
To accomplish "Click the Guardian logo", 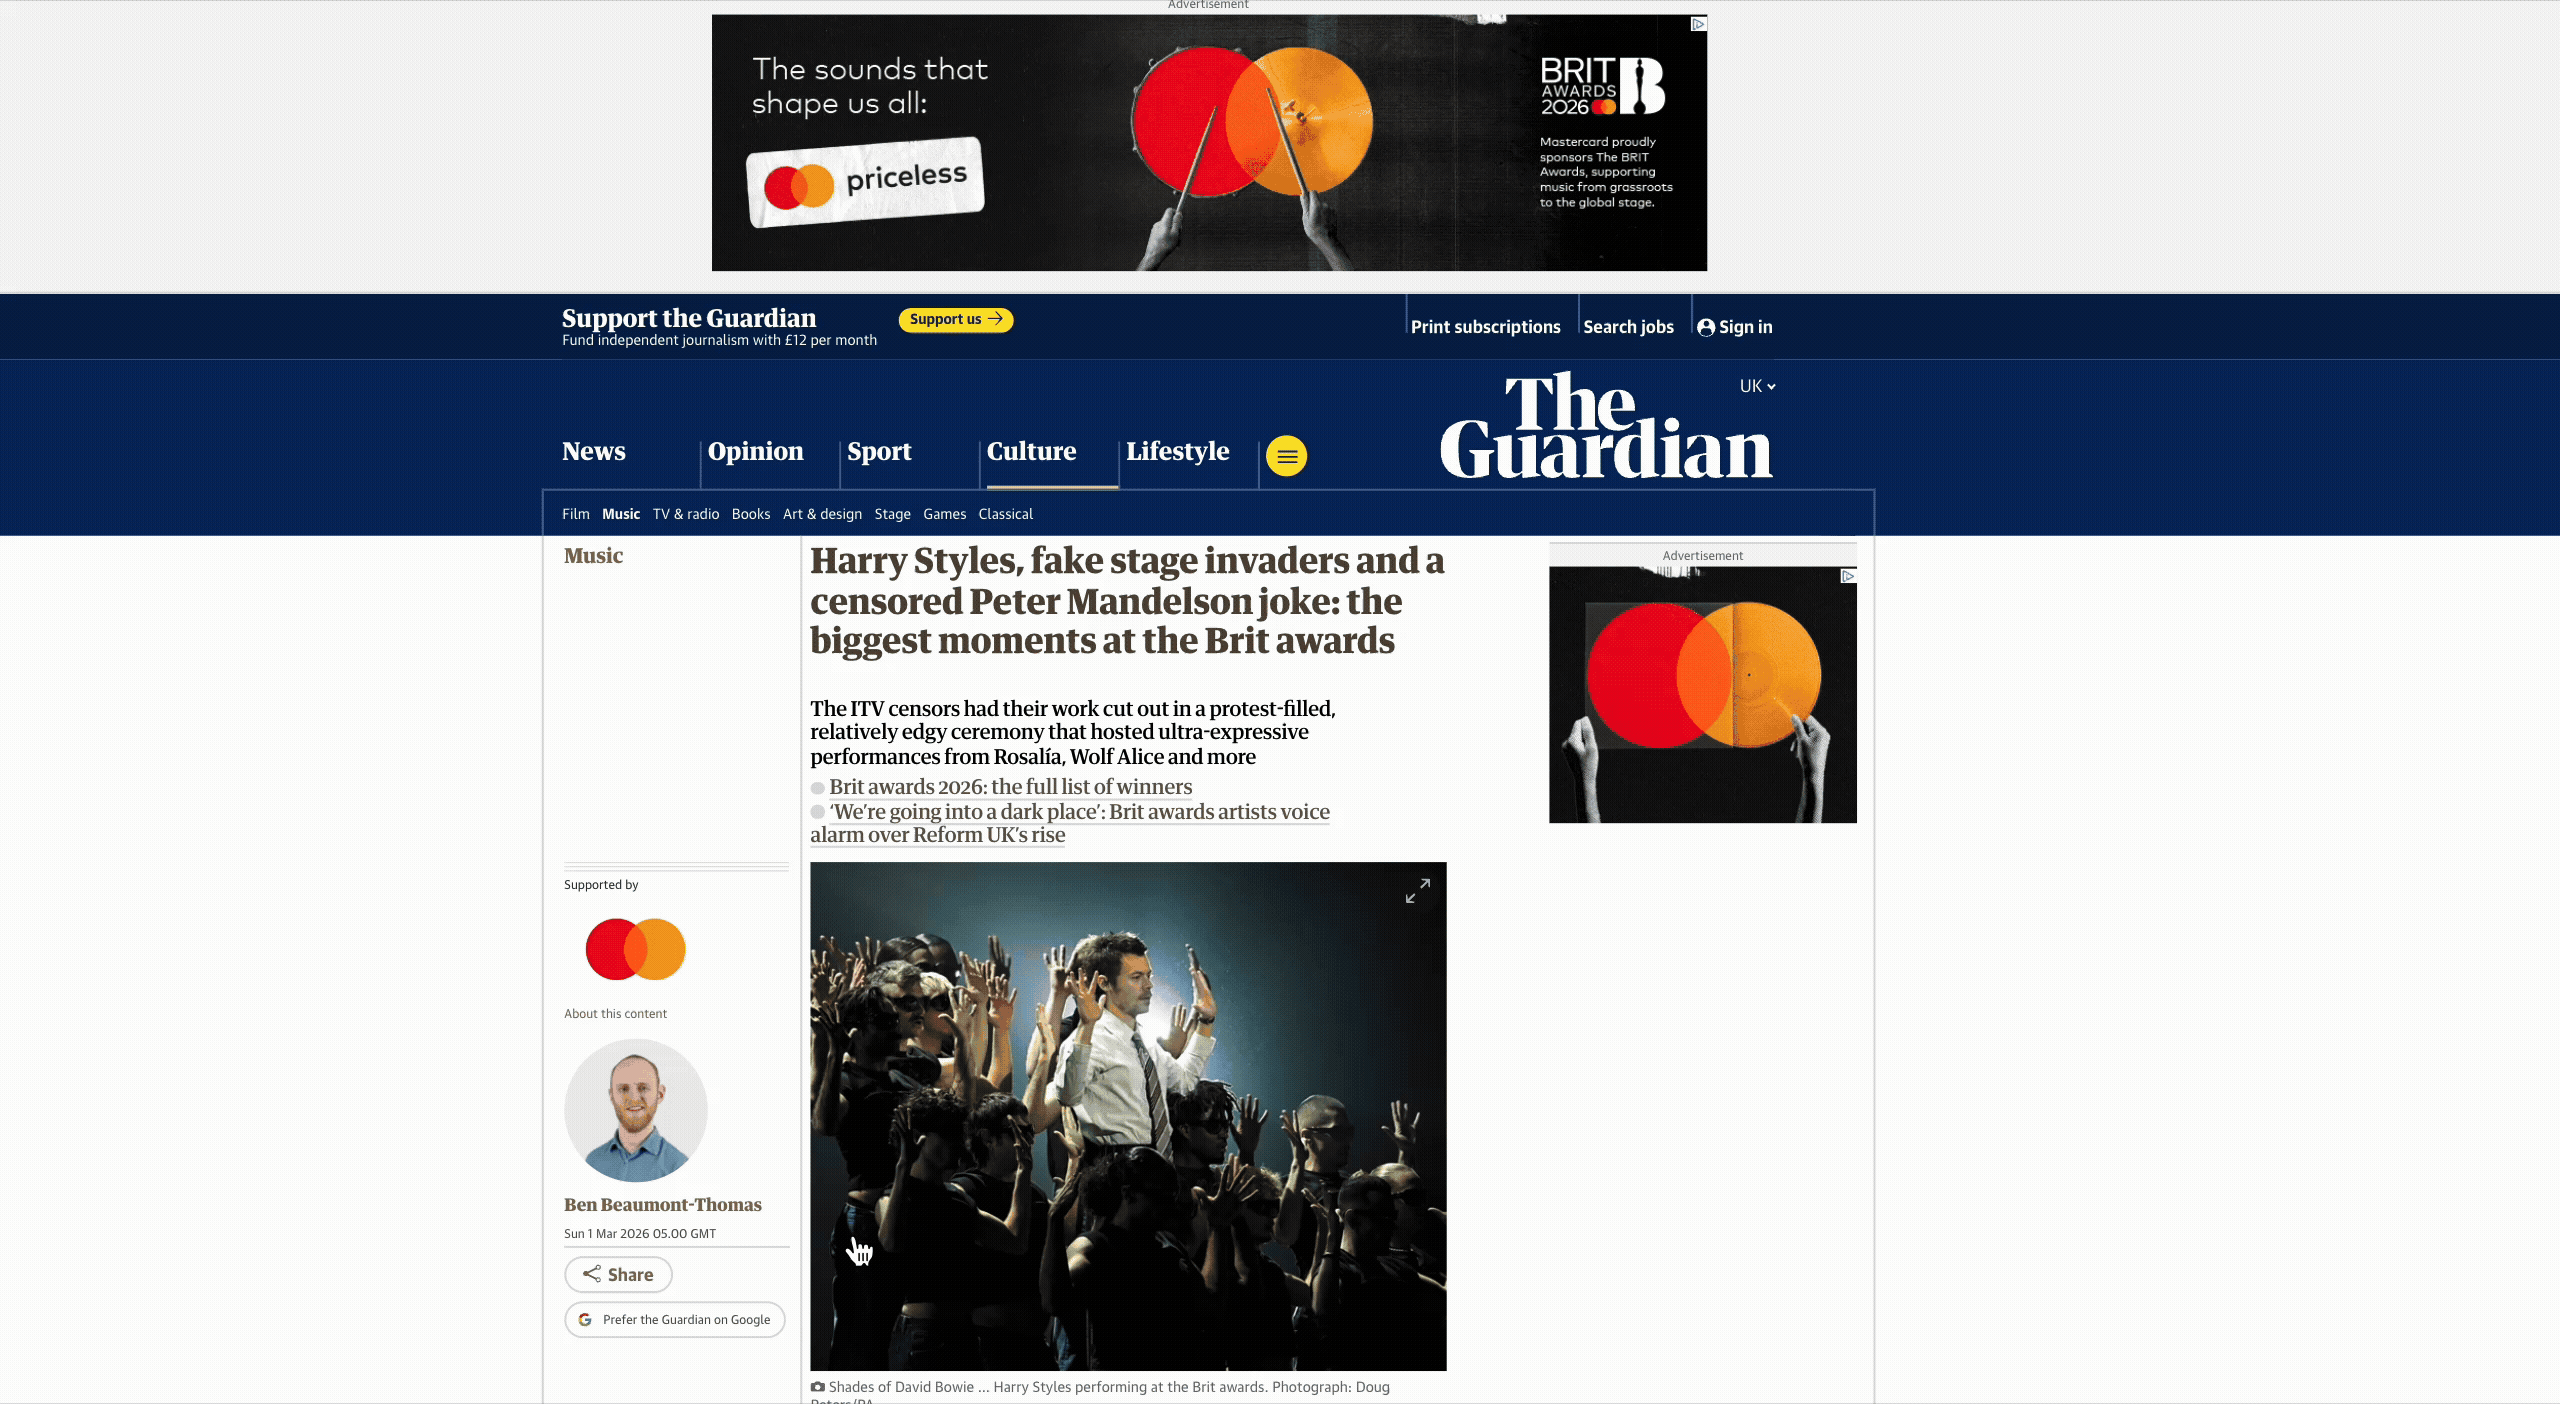I will click(1606, 426).
